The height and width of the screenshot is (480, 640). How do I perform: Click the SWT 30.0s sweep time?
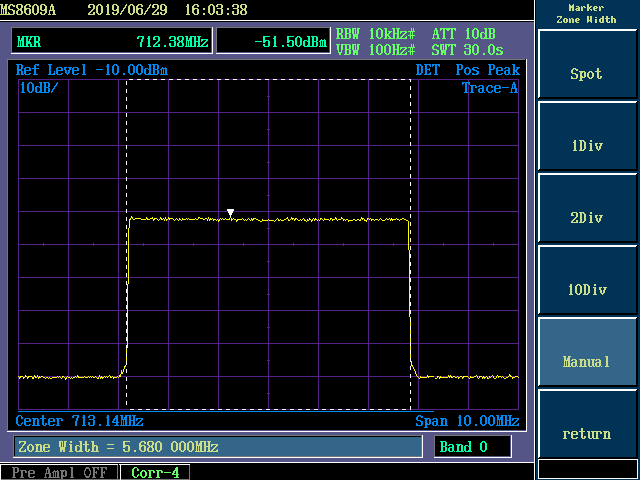(467, 50)
